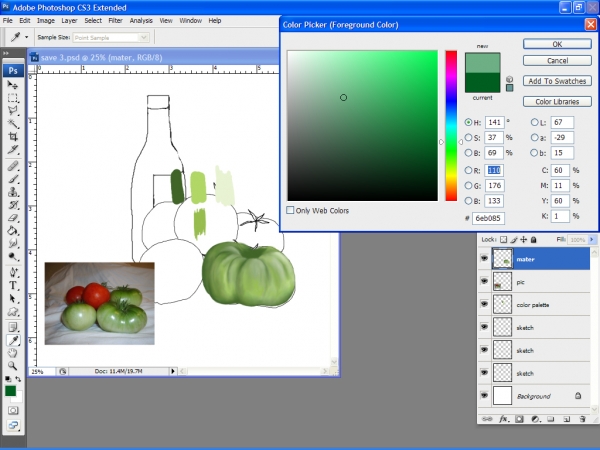
Task: Lock layer position with cross-arrows icon
Action: pyautogui.click(x=523, y=240)
